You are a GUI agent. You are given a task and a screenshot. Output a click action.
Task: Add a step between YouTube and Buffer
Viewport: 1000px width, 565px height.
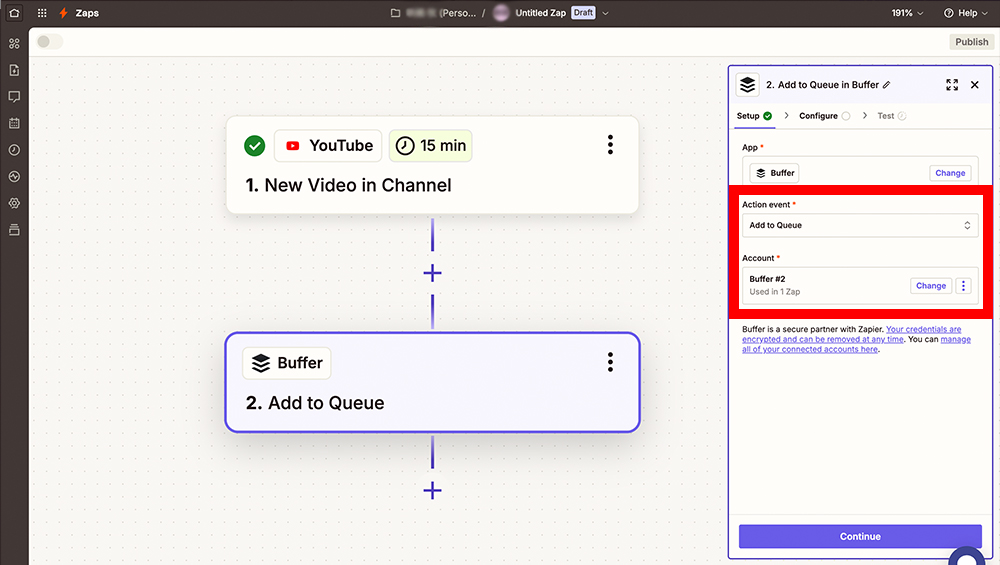coord(432,273)
